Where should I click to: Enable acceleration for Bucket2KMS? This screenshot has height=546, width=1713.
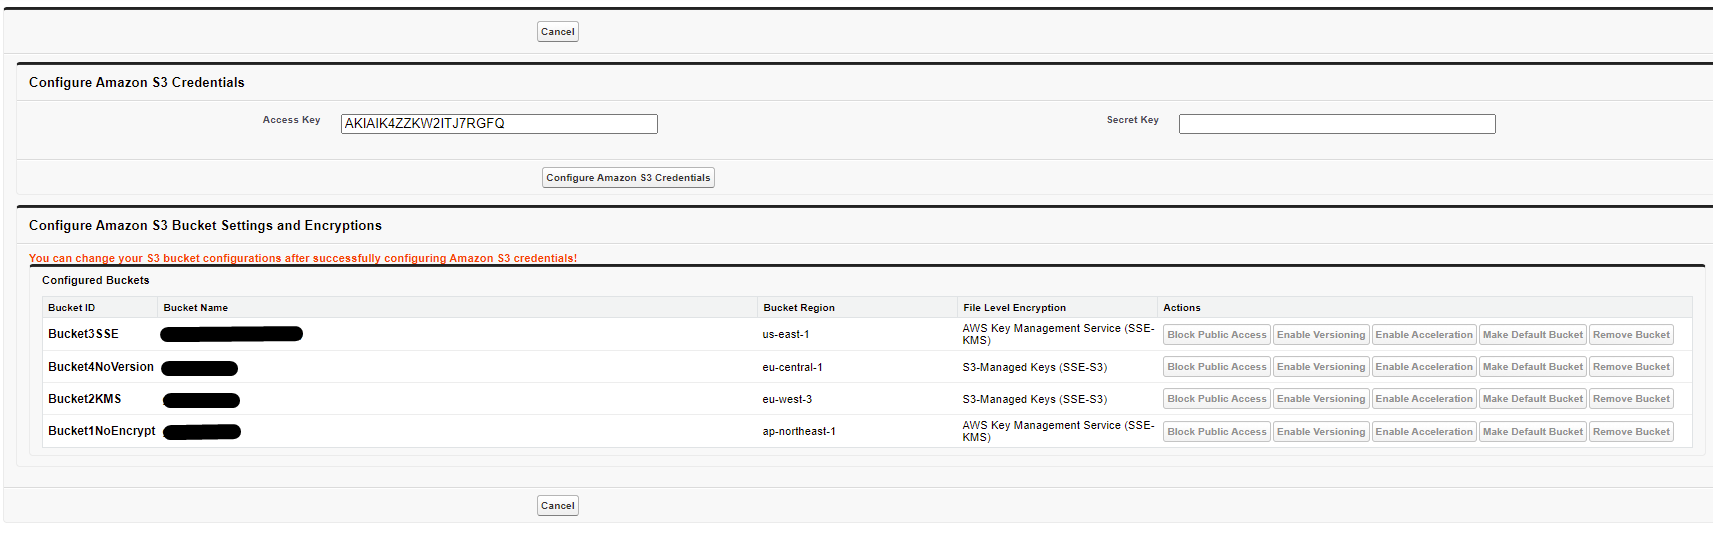pyautogui.click(x=1423, y=399)
